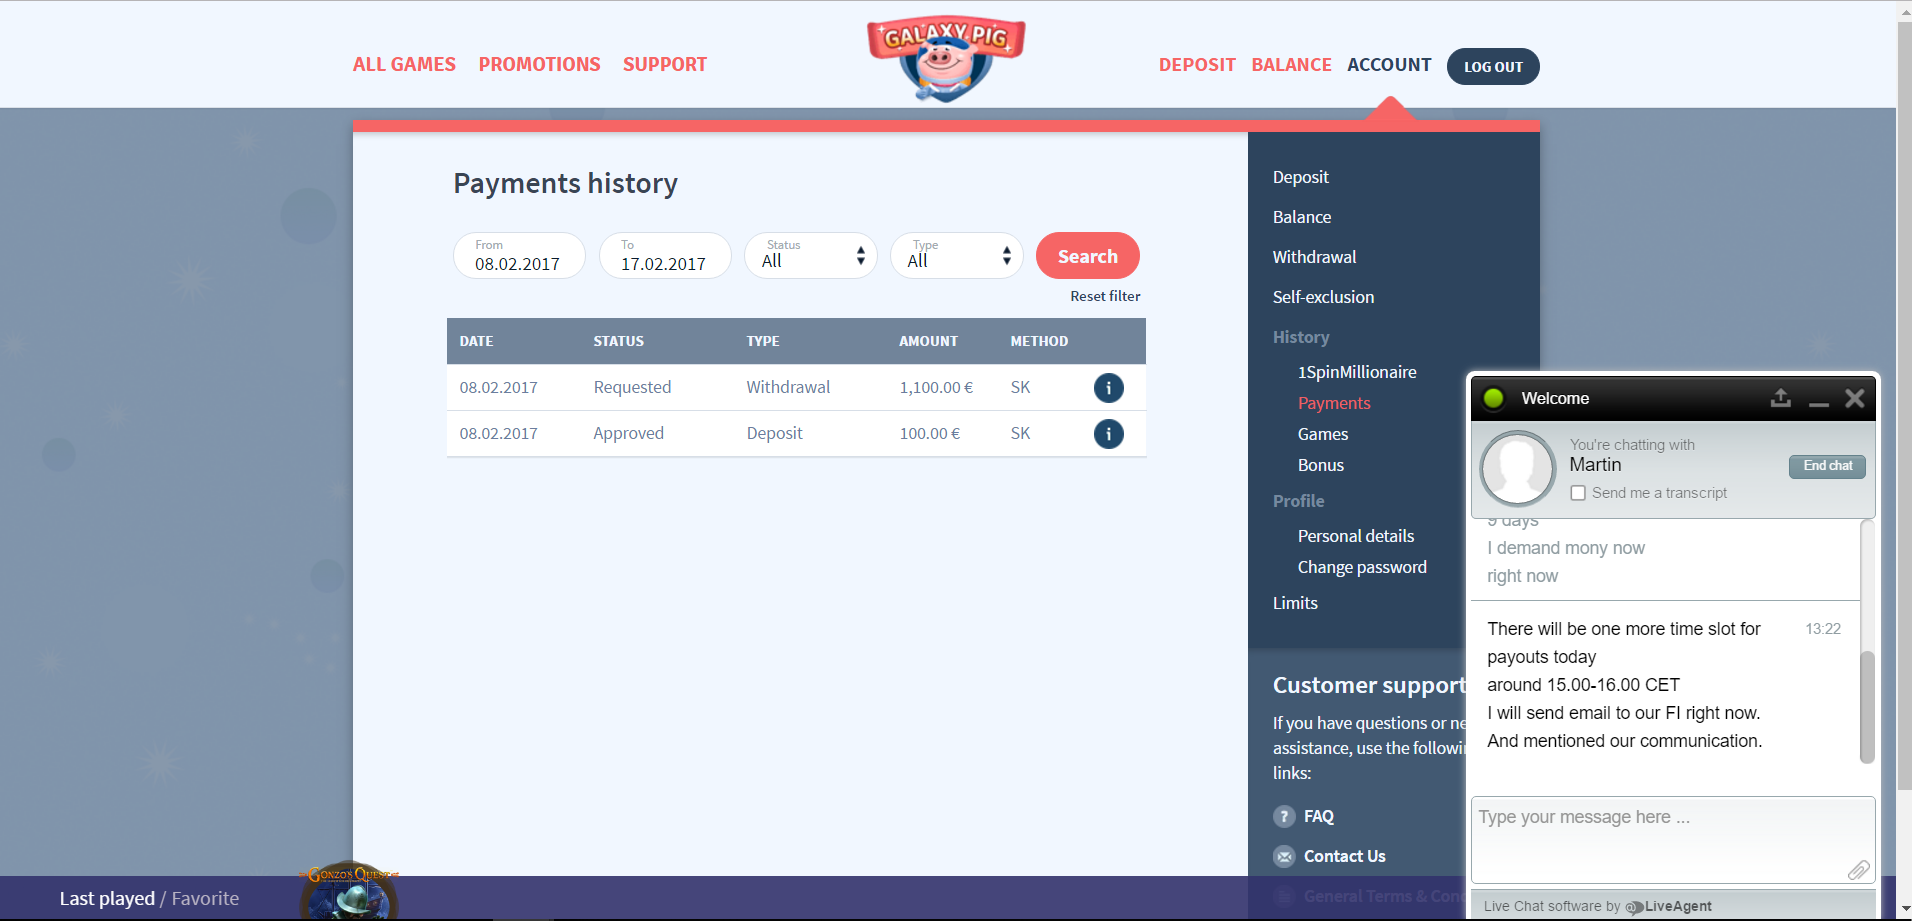Open the Type filter dropdown
1912x921 pixels.
pos(957,256)
